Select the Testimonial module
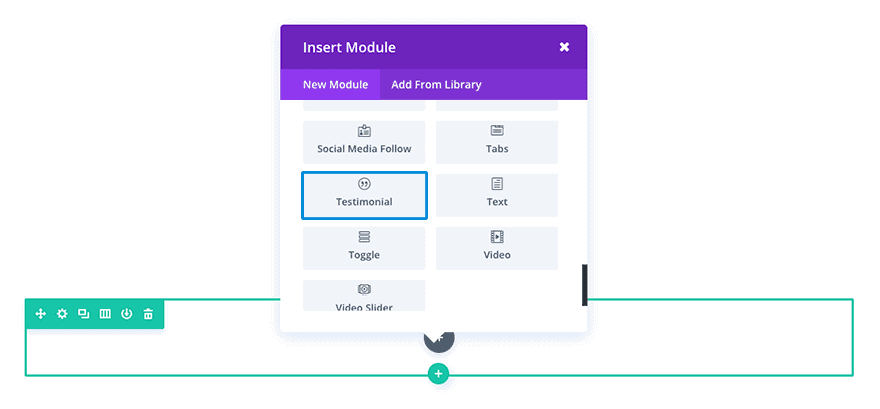 point(364,195)
